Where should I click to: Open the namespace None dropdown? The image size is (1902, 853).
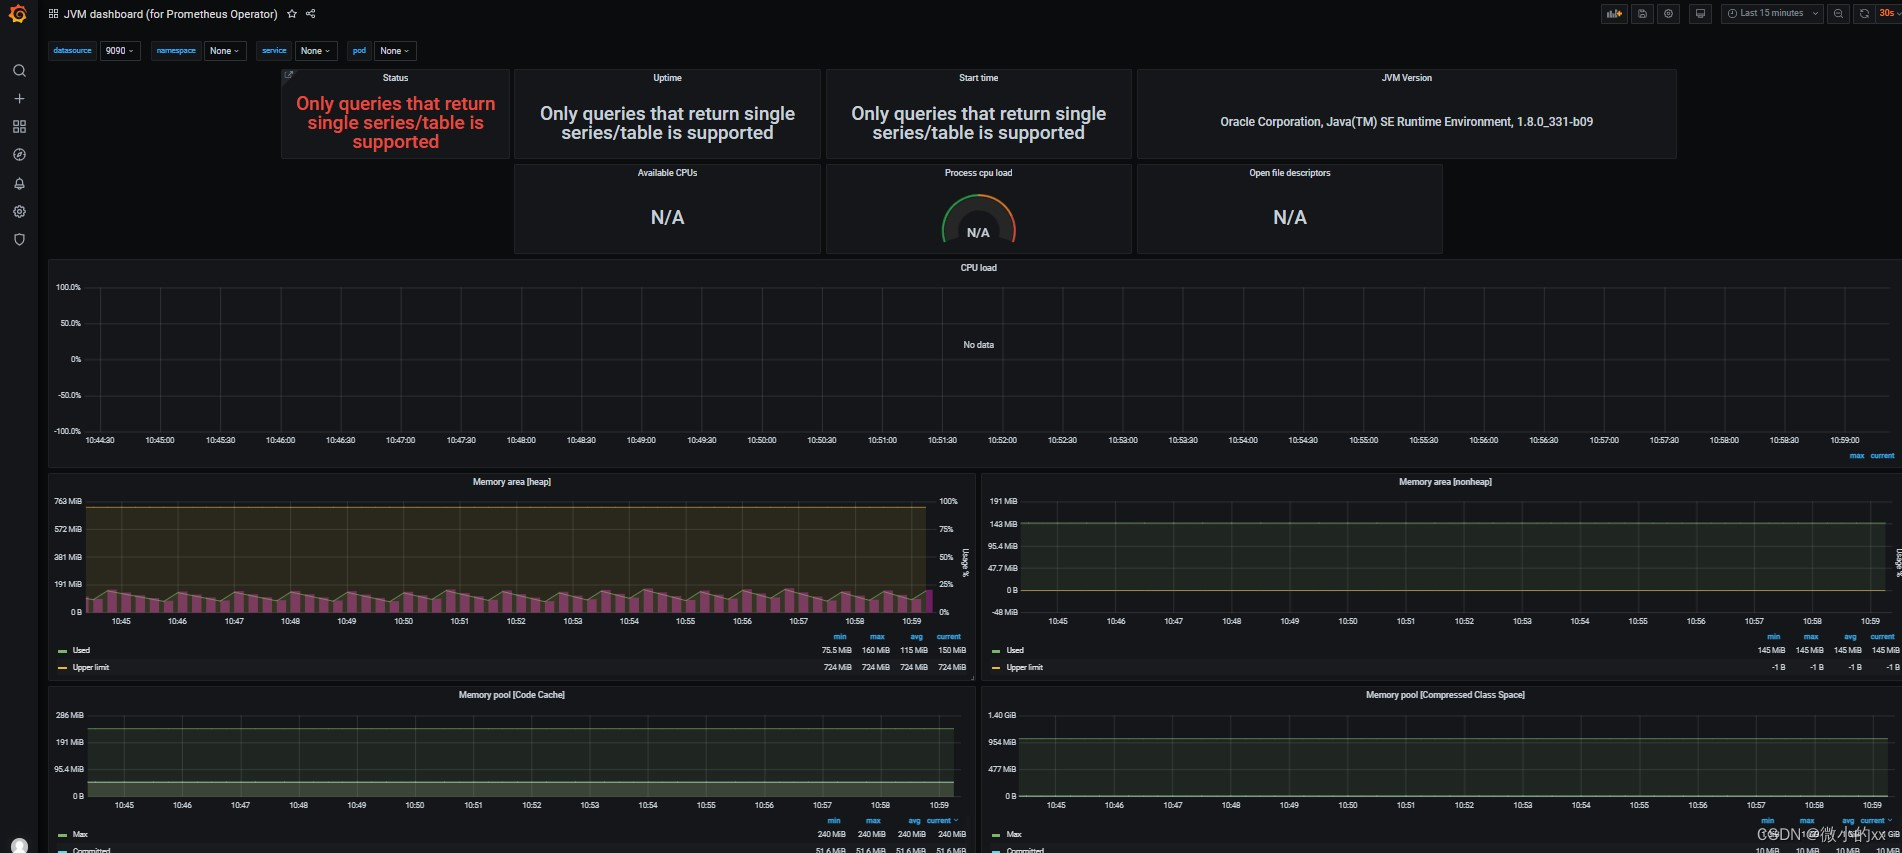point(225,51)
